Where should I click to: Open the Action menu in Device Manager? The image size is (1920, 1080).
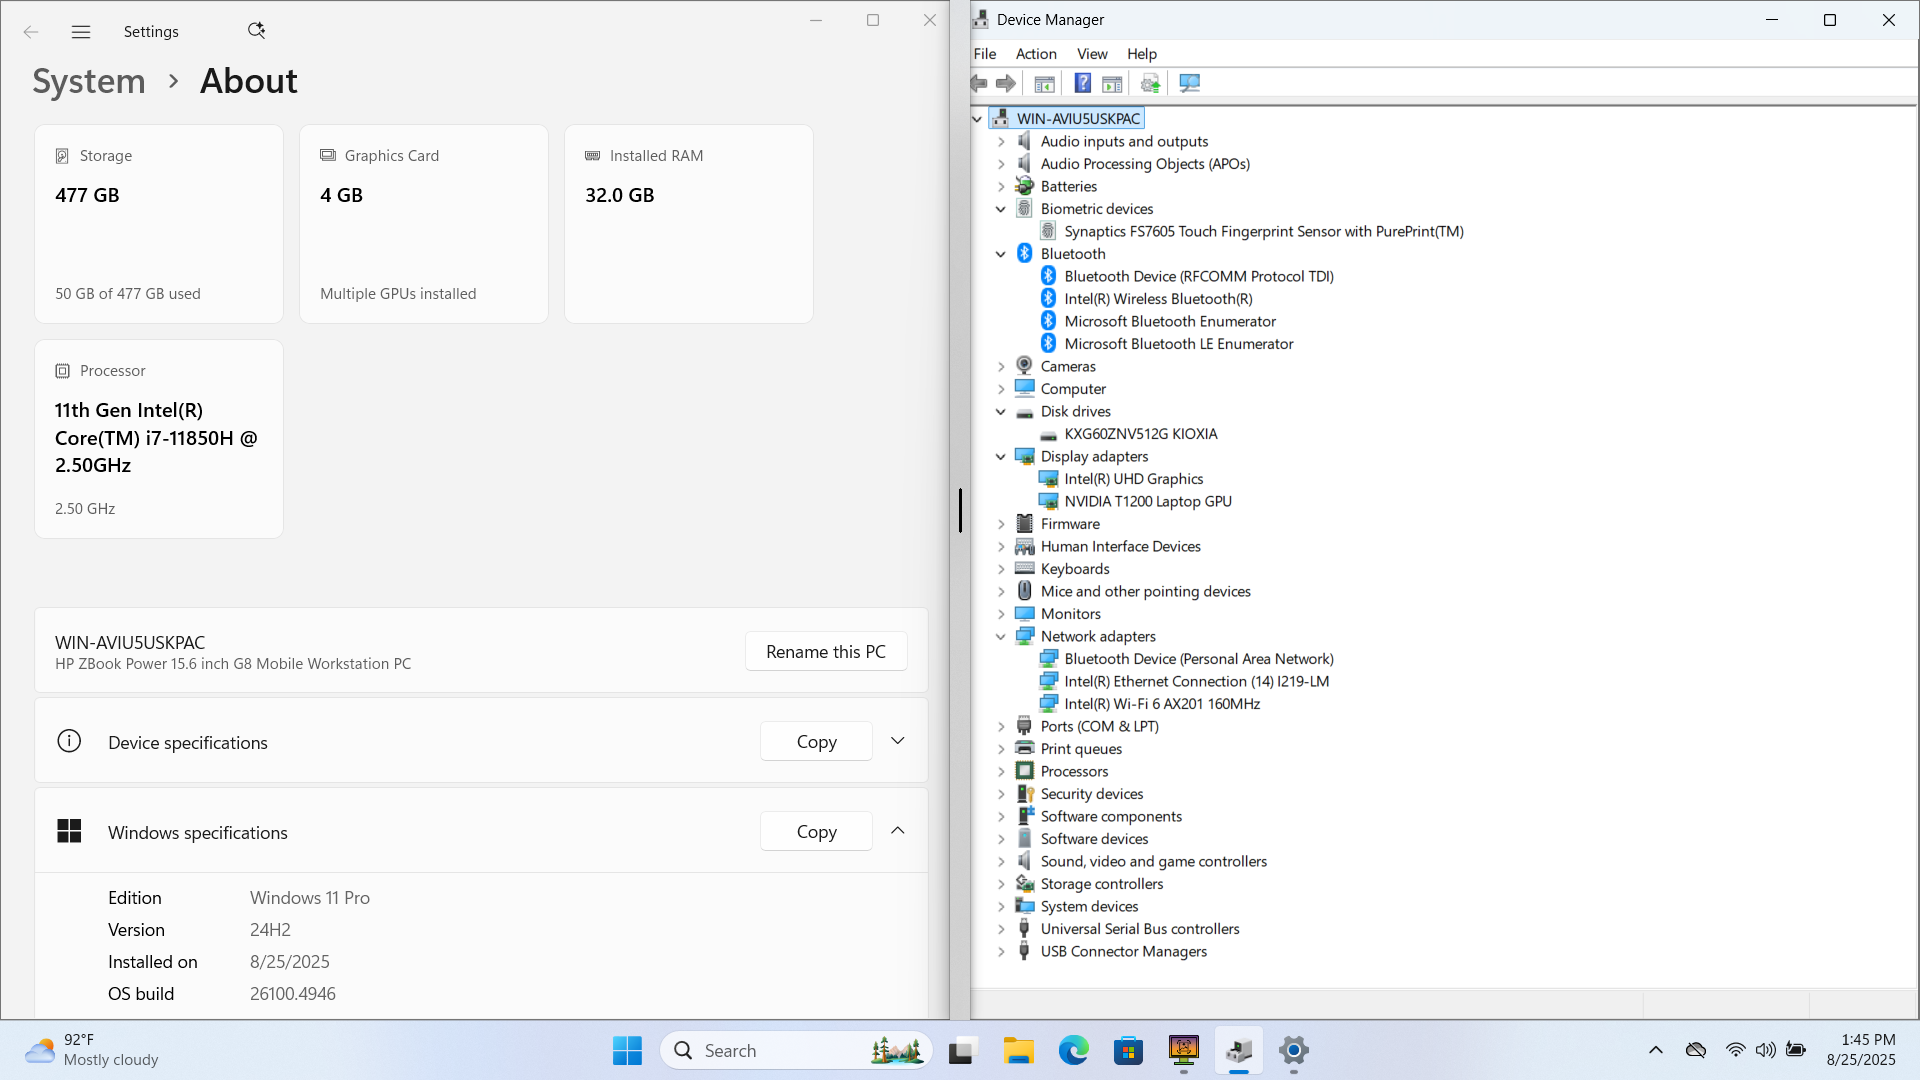[x=1036, y=54]
